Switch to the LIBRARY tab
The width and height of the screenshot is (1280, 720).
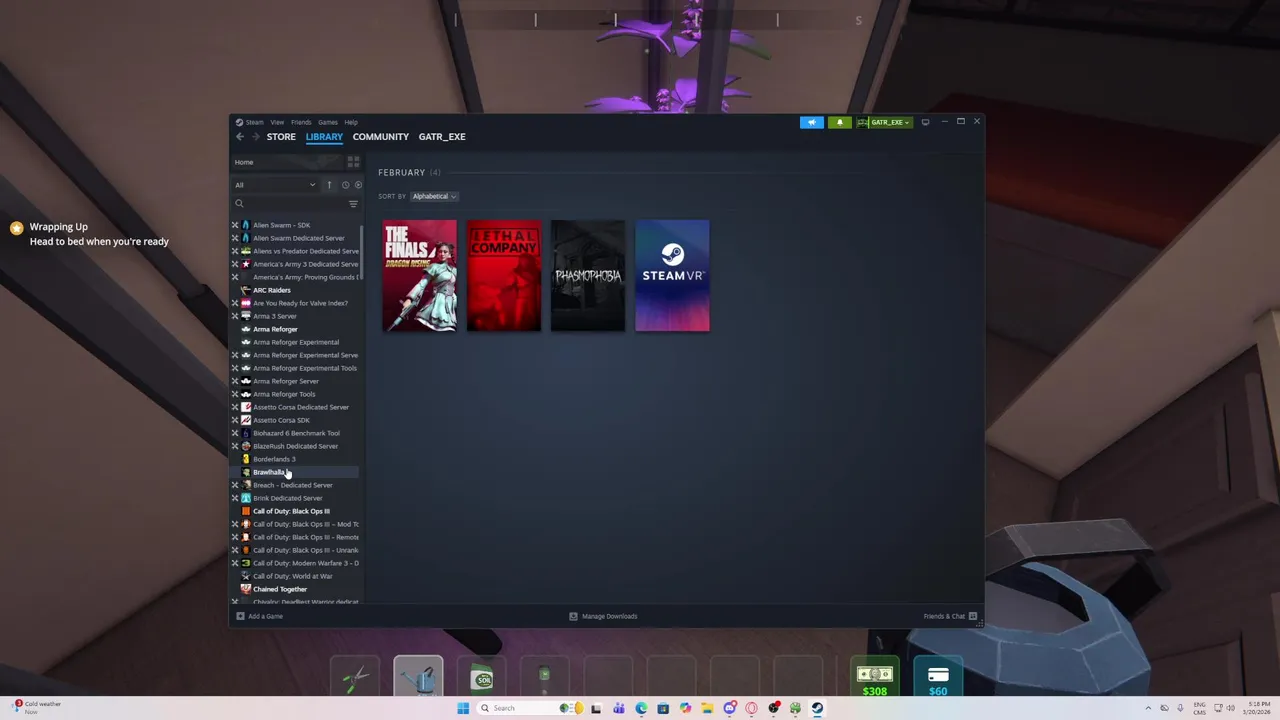(324, 137)
